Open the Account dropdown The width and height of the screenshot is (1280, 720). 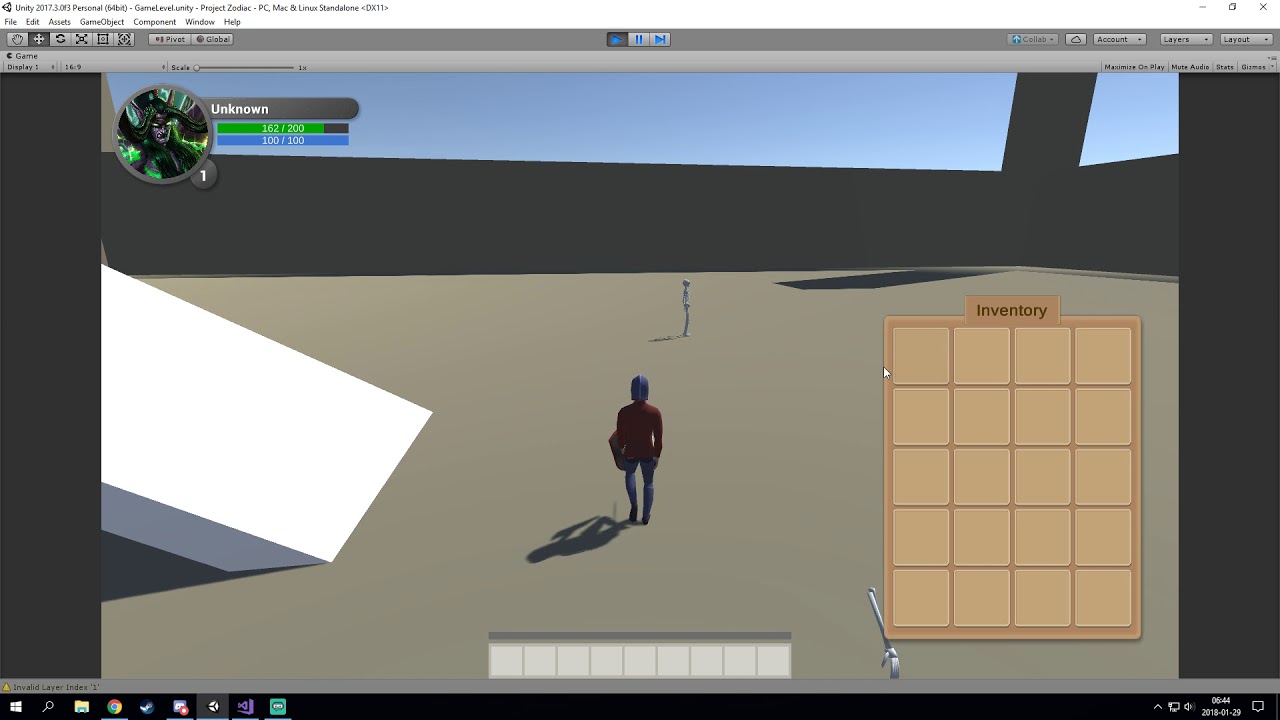[1119, 39]
